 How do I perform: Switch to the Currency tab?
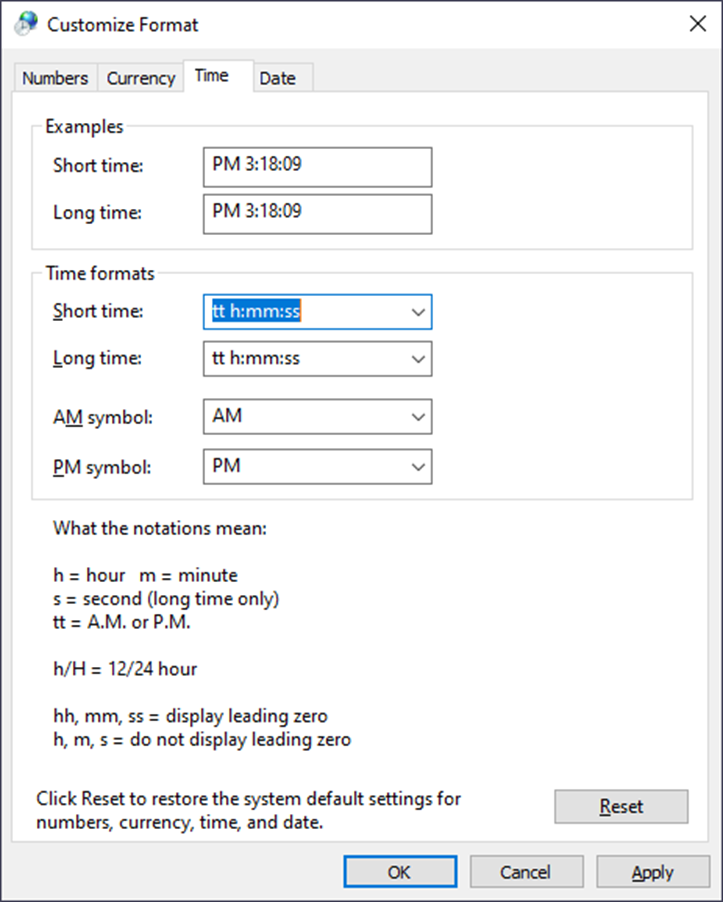point(140,77)
